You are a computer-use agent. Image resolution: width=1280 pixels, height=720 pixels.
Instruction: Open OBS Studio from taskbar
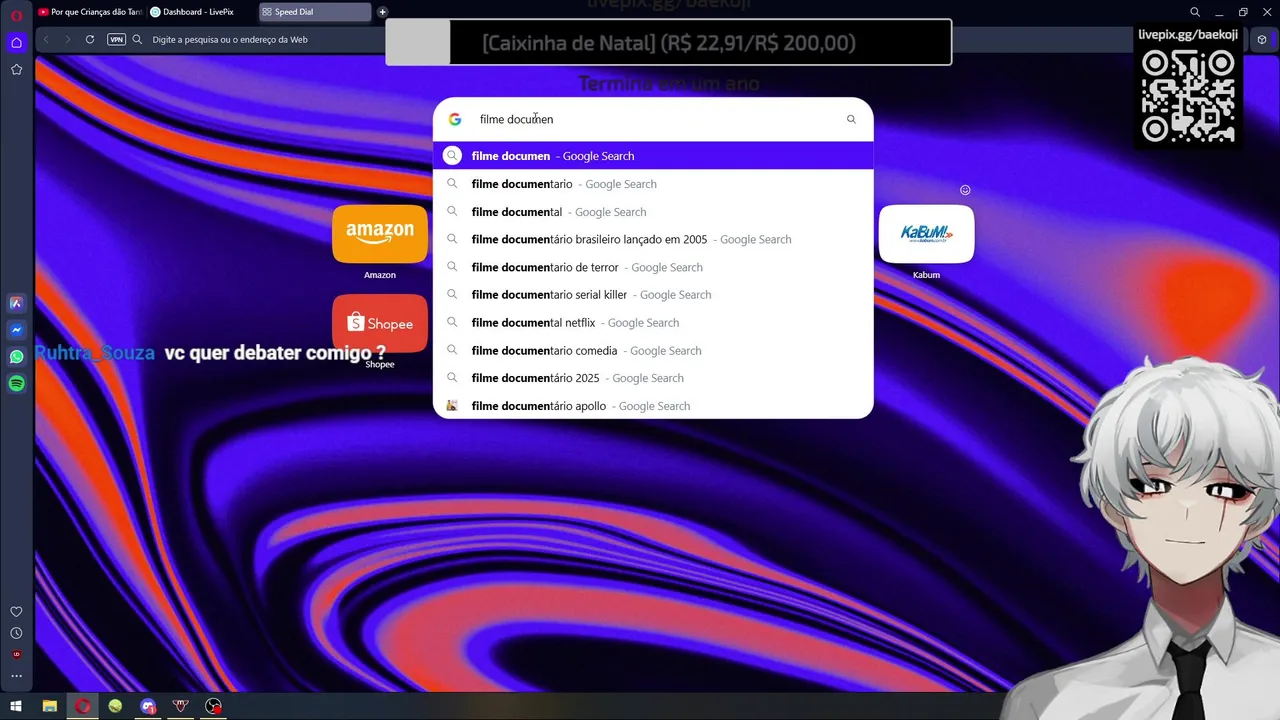pyautogui.click(x=213, y=706)
